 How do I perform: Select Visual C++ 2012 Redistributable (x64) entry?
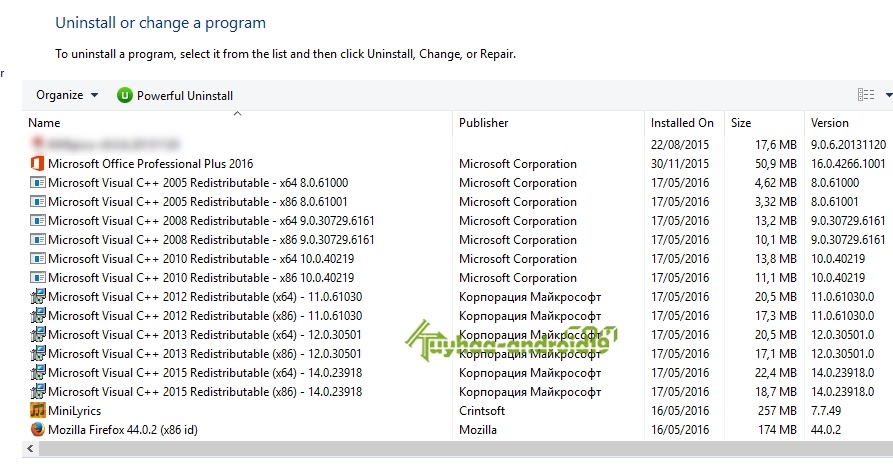coord(205,297)
